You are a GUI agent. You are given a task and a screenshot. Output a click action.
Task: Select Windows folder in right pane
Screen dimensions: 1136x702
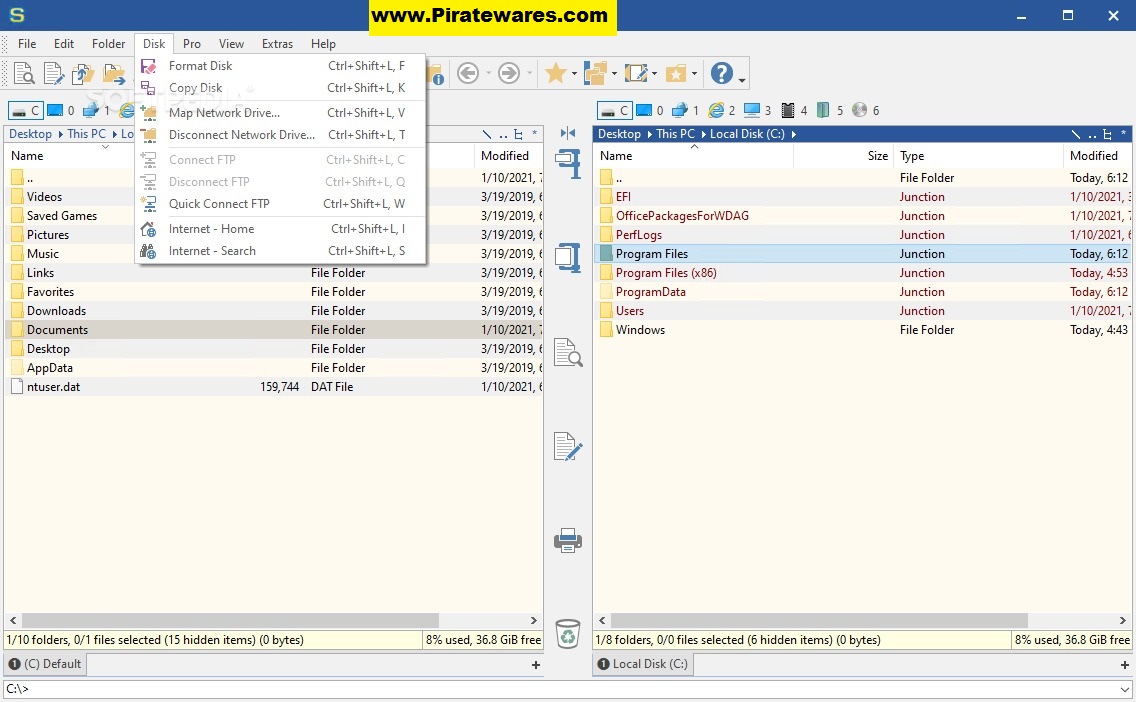862,330
